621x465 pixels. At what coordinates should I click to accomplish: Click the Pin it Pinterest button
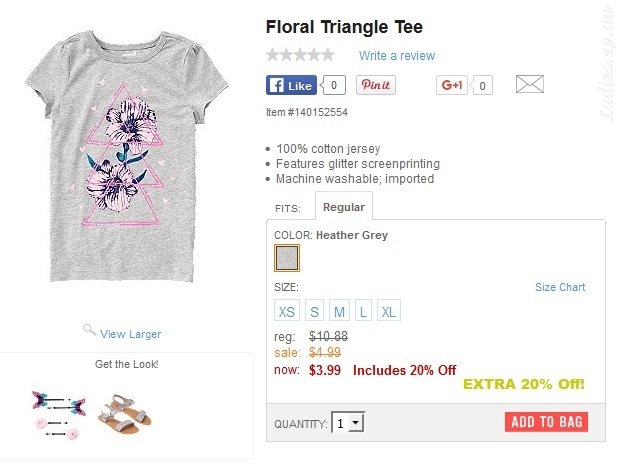click(x=375, y=85)
